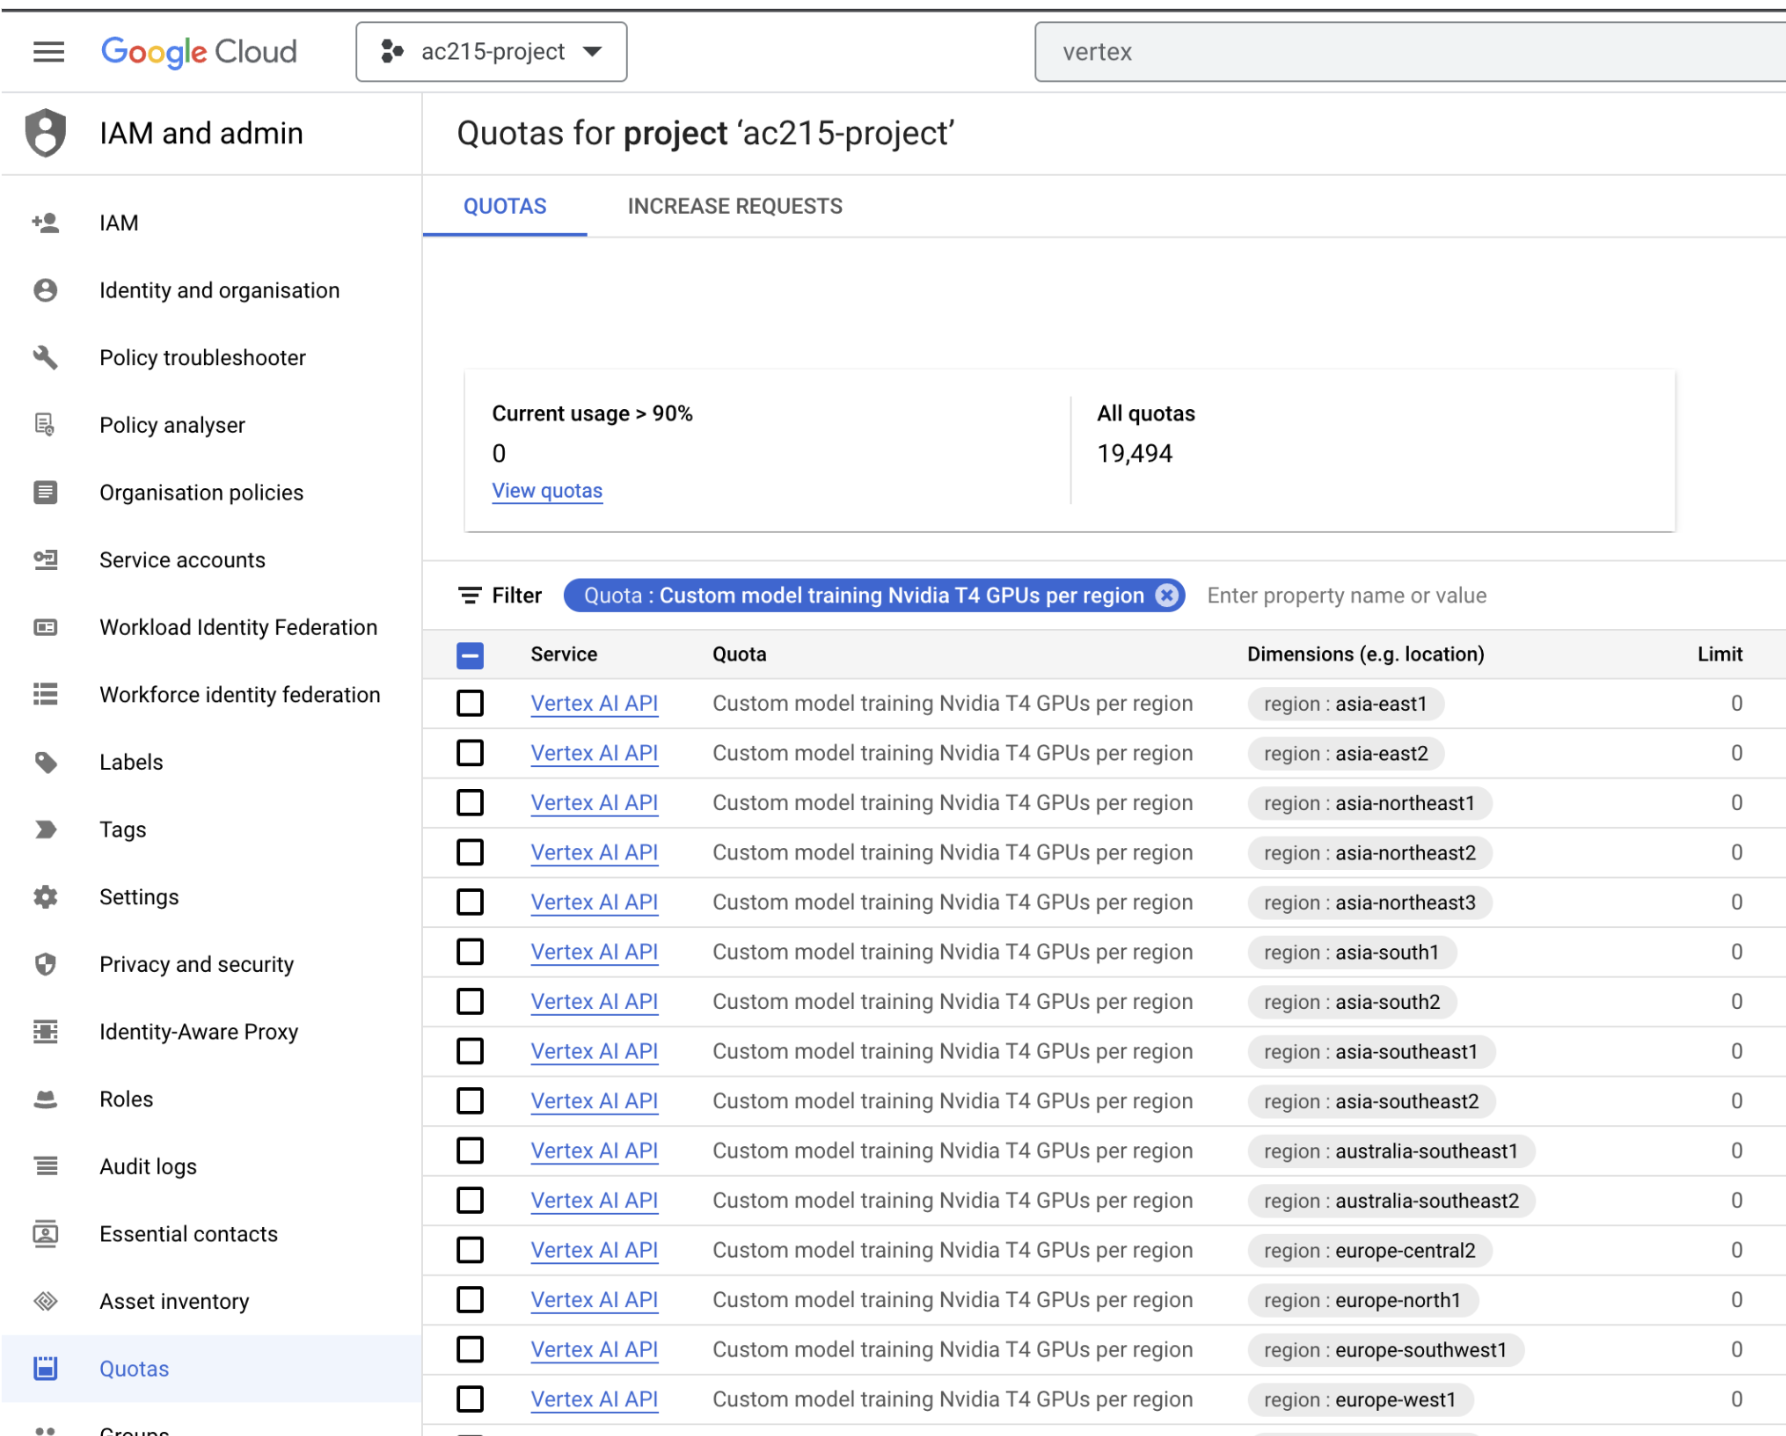This screenshot has width=1786, height=1436.
Task: Check the asia-northeast3 row checkbox
Action: (x=470, y=902)
